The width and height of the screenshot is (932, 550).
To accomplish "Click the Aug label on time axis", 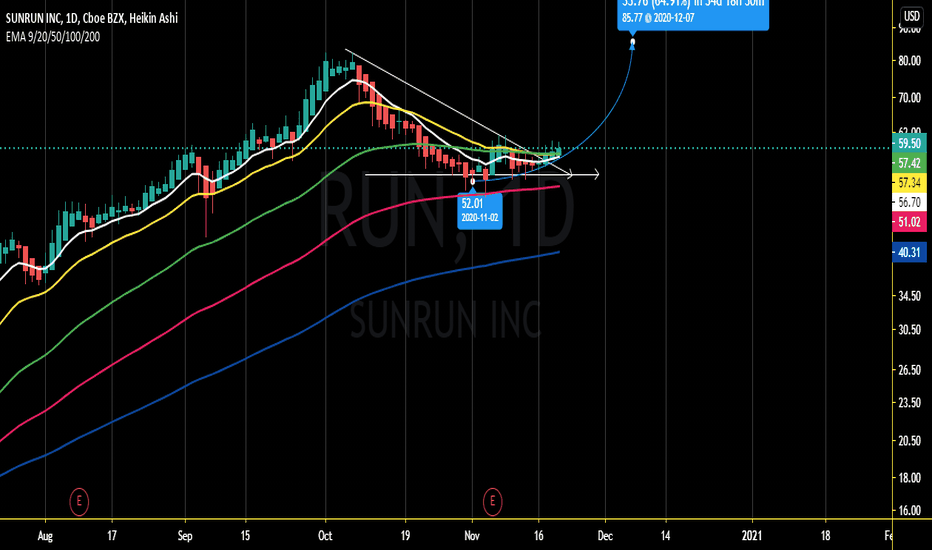I will click(45, 536).
